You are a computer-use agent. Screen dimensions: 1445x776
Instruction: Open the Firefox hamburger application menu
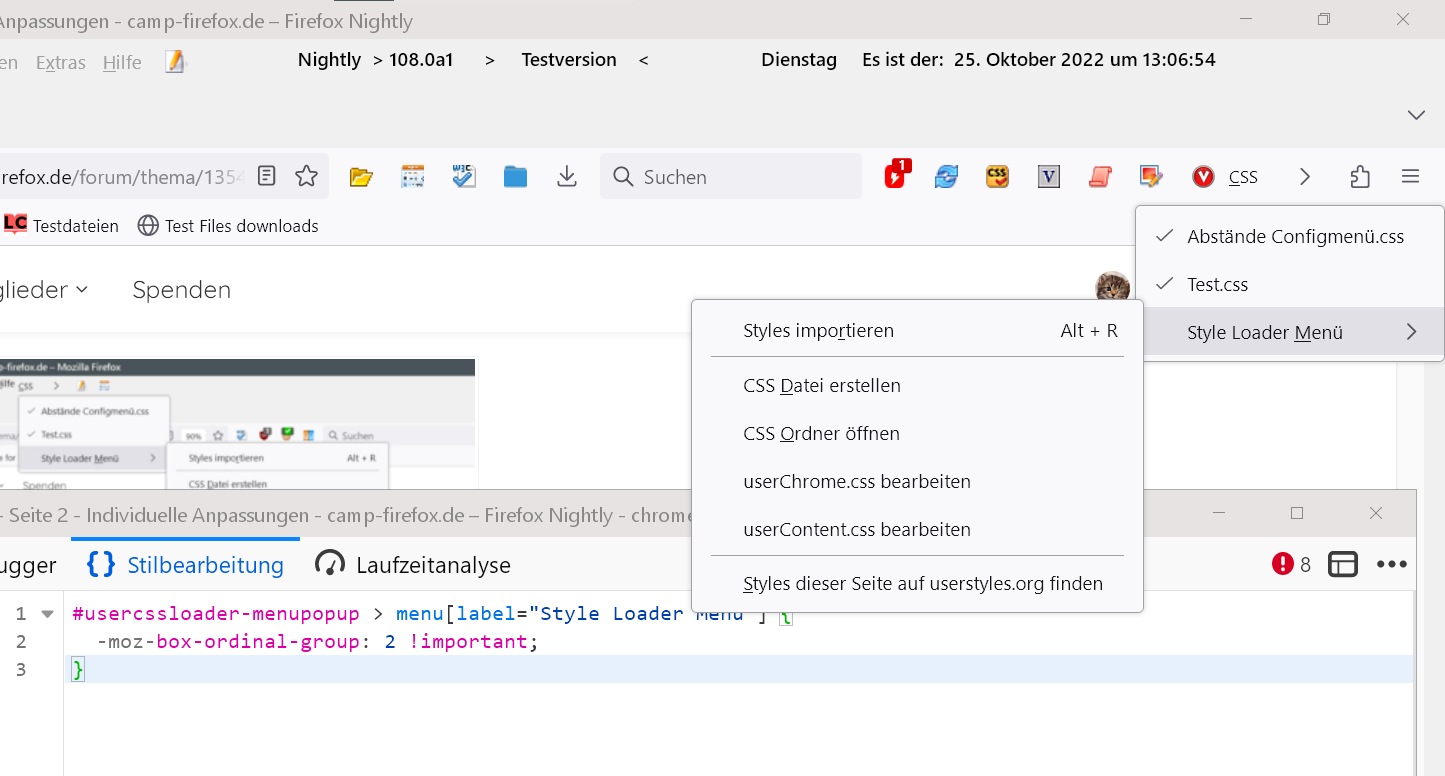tap(1410, 177)
